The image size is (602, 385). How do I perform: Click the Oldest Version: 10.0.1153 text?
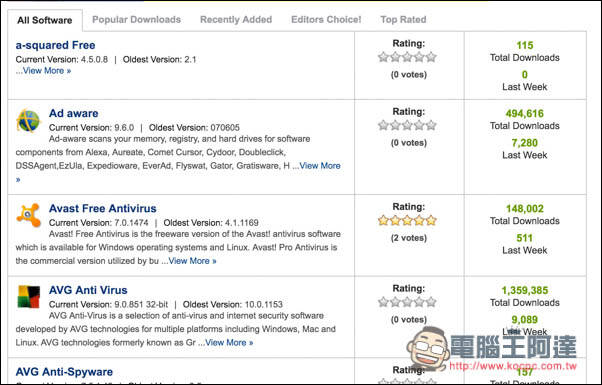coord(233,304)
